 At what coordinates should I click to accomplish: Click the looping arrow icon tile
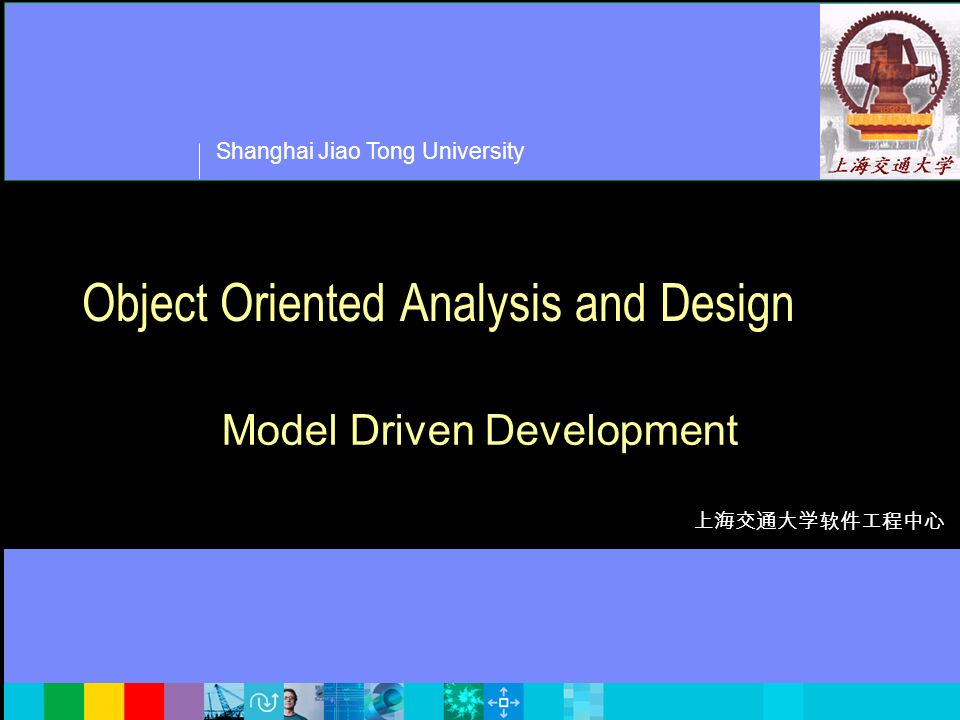pos(264,701)
